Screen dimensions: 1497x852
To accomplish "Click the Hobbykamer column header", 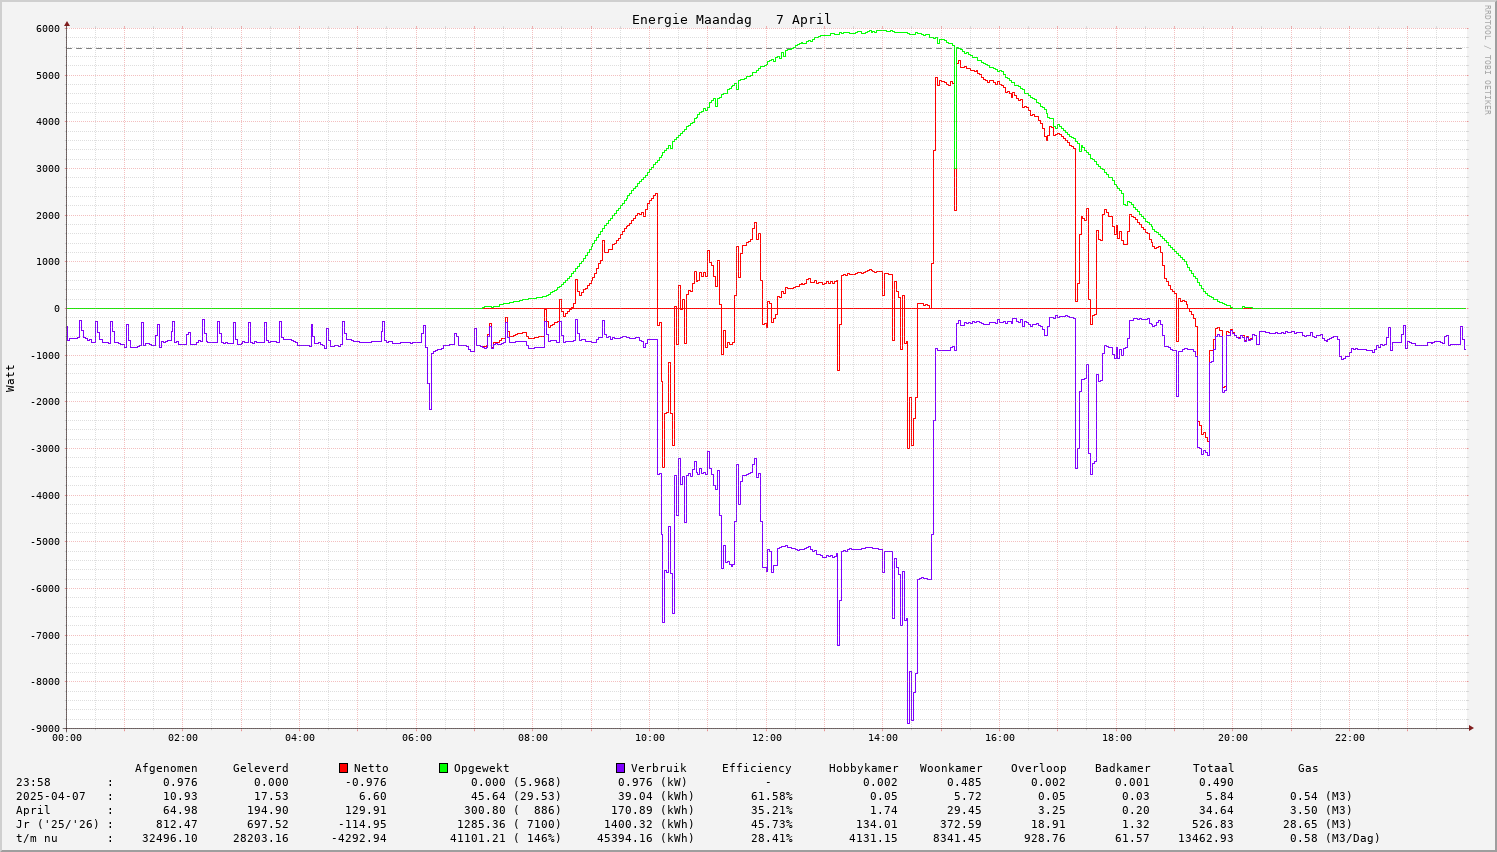I will tap(863, 768).
